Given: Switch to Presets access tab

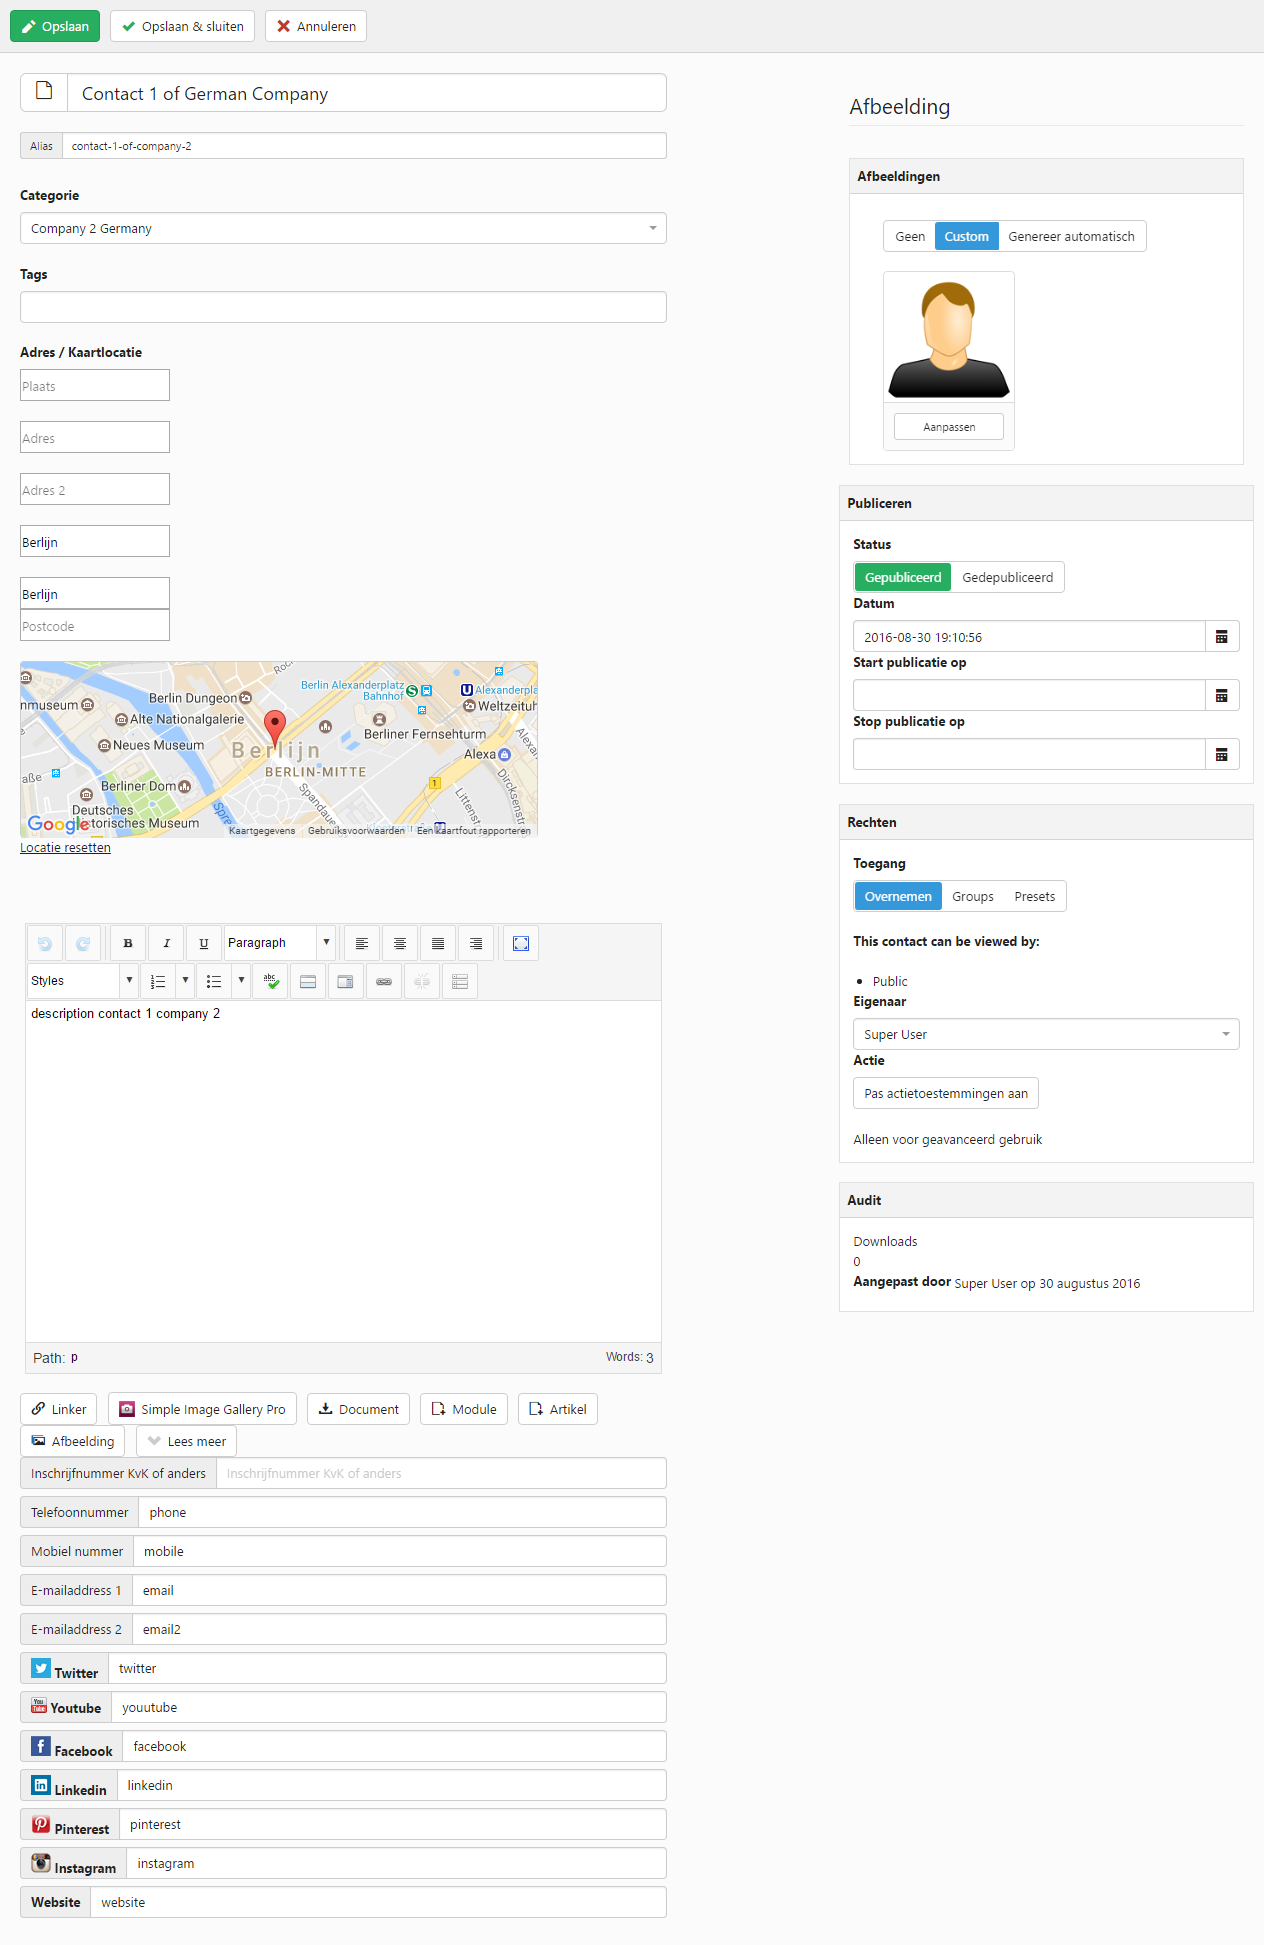Looking at the screenshot, I should [1034, 897].
